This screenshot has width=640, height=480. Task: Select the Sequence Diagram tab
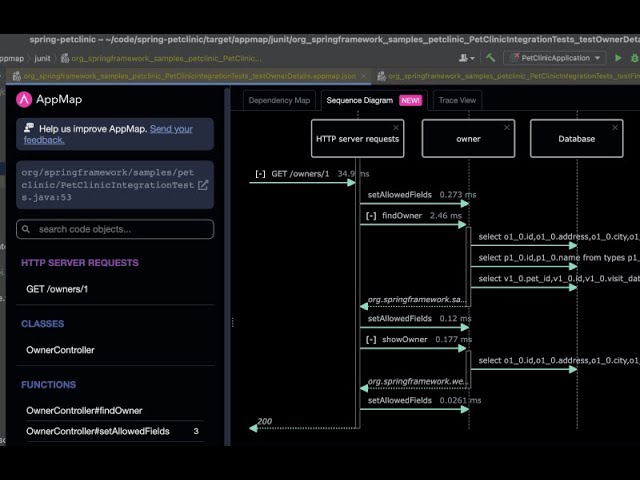tap(360, 100)
